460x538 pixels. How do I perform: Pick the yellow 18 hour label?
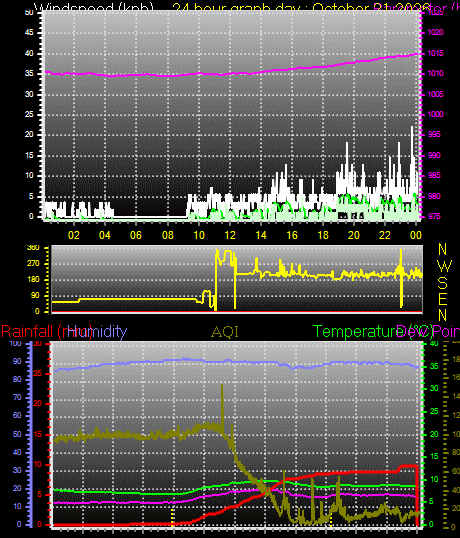(x=323, y=235)
